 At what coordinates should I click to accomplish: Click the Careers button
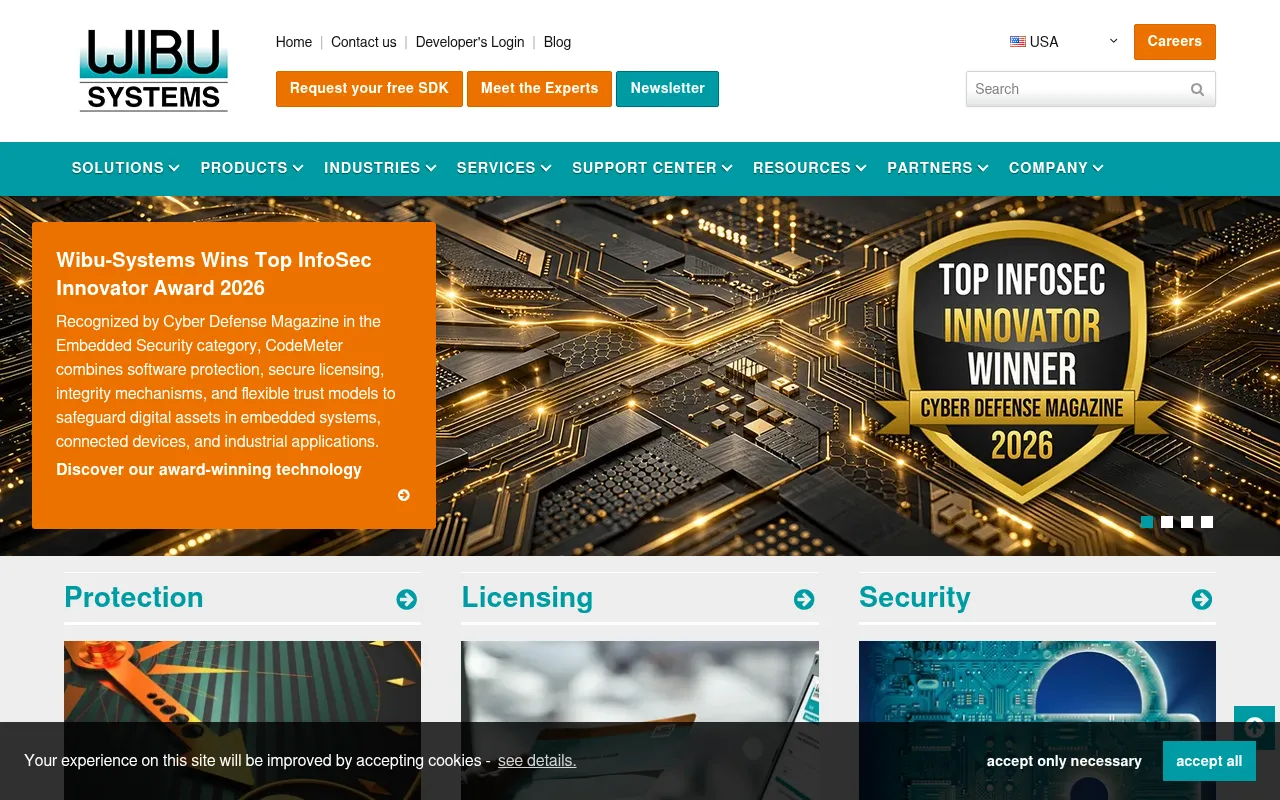[x=1175, y=42]
